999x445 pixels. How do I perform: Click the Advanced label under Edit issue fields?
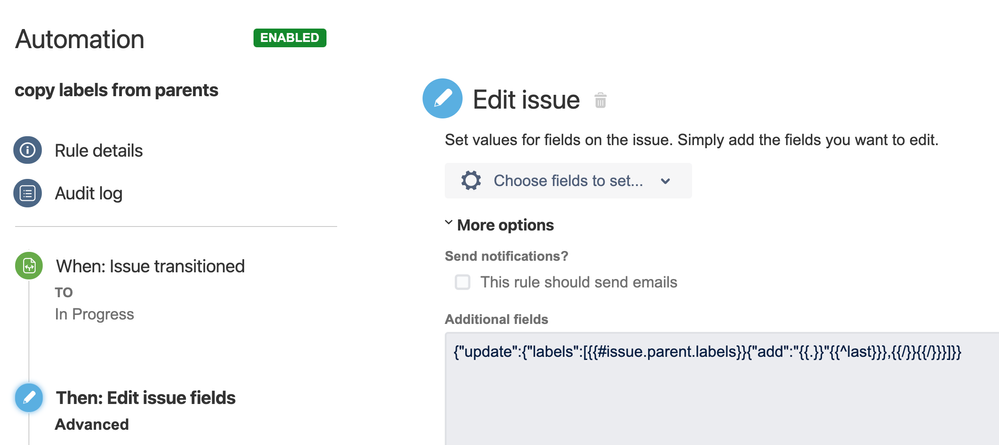(x=92, y=424)
